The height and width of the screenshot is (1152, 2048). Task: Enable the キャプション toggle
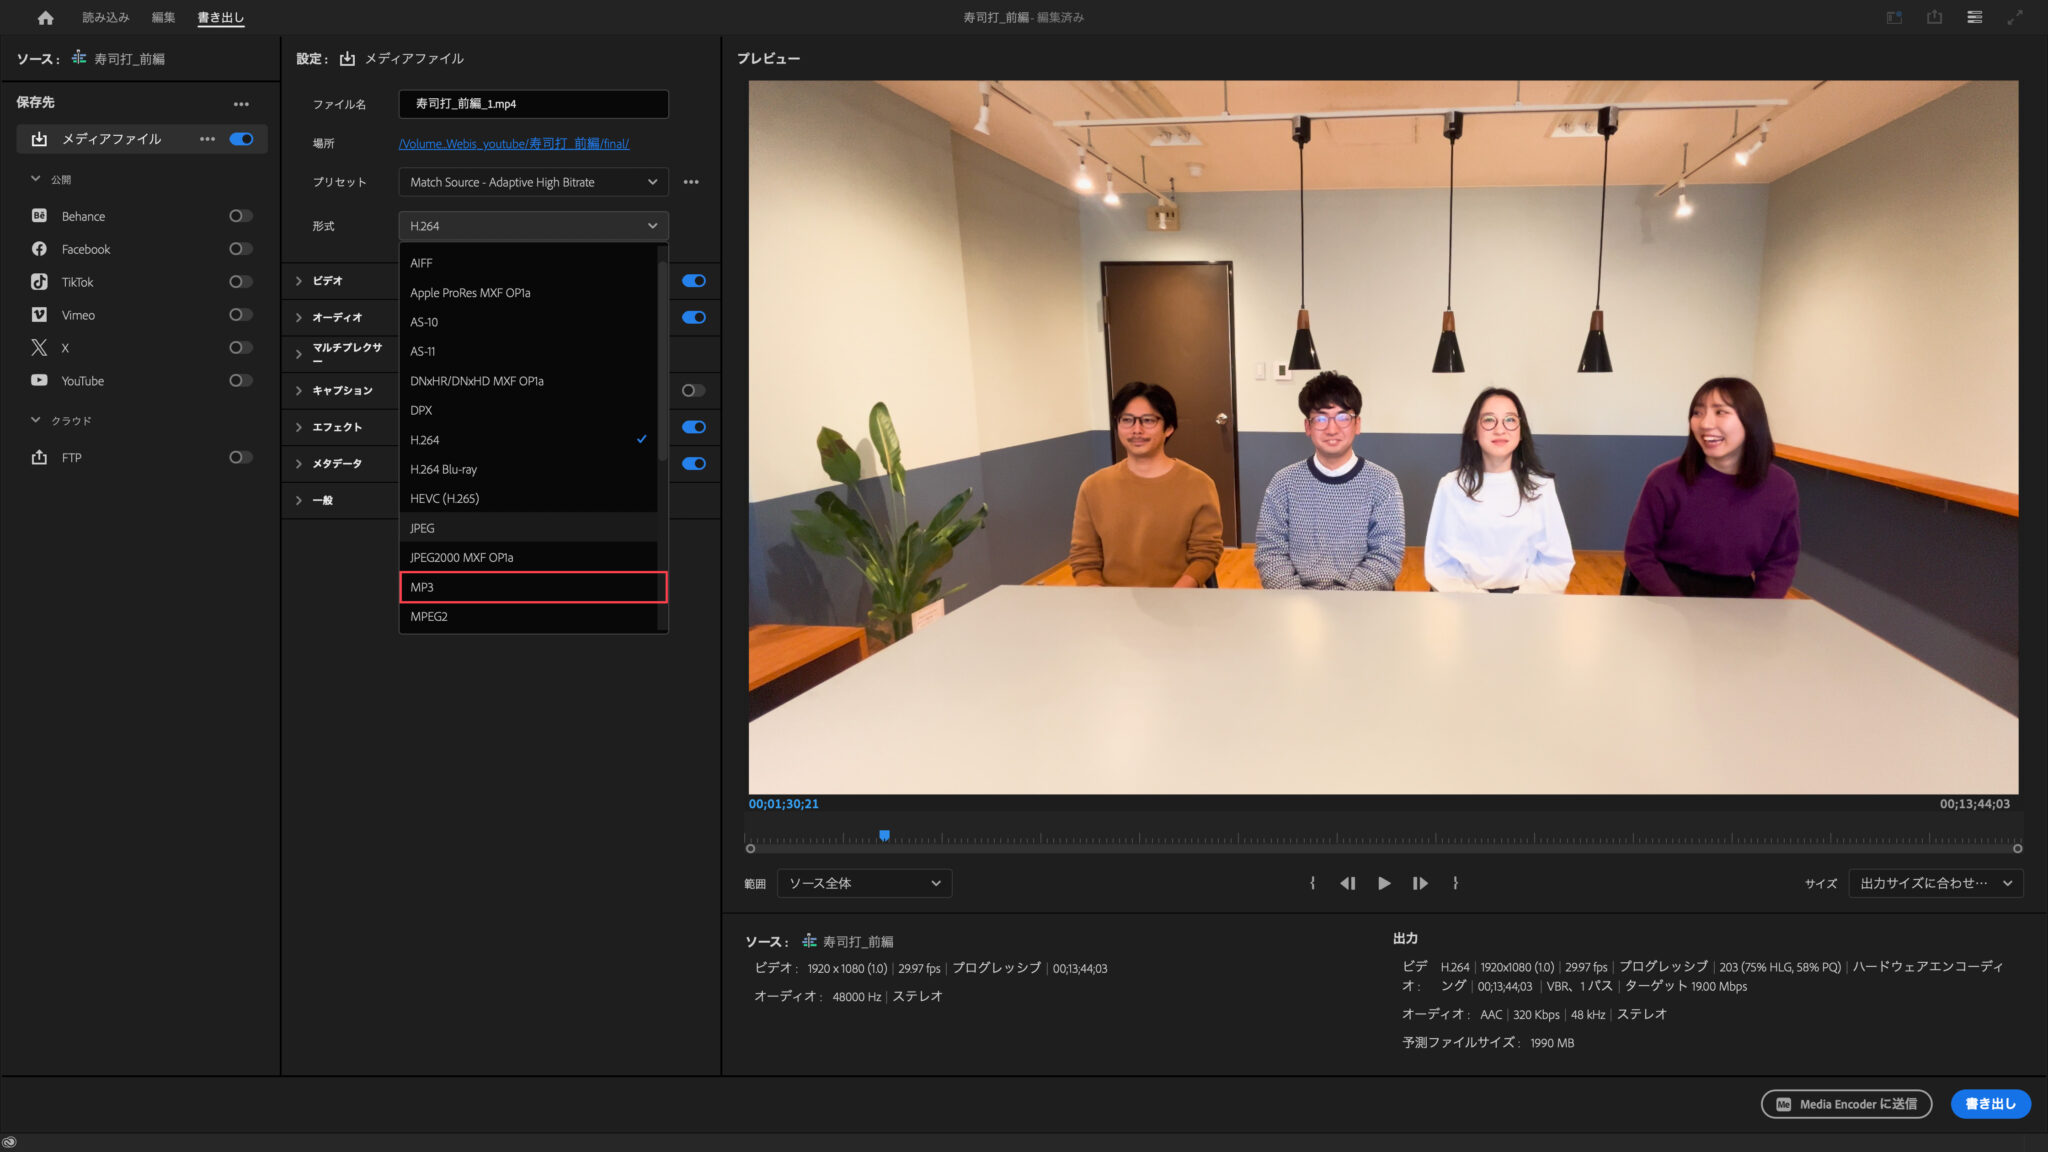click(693, 390)
